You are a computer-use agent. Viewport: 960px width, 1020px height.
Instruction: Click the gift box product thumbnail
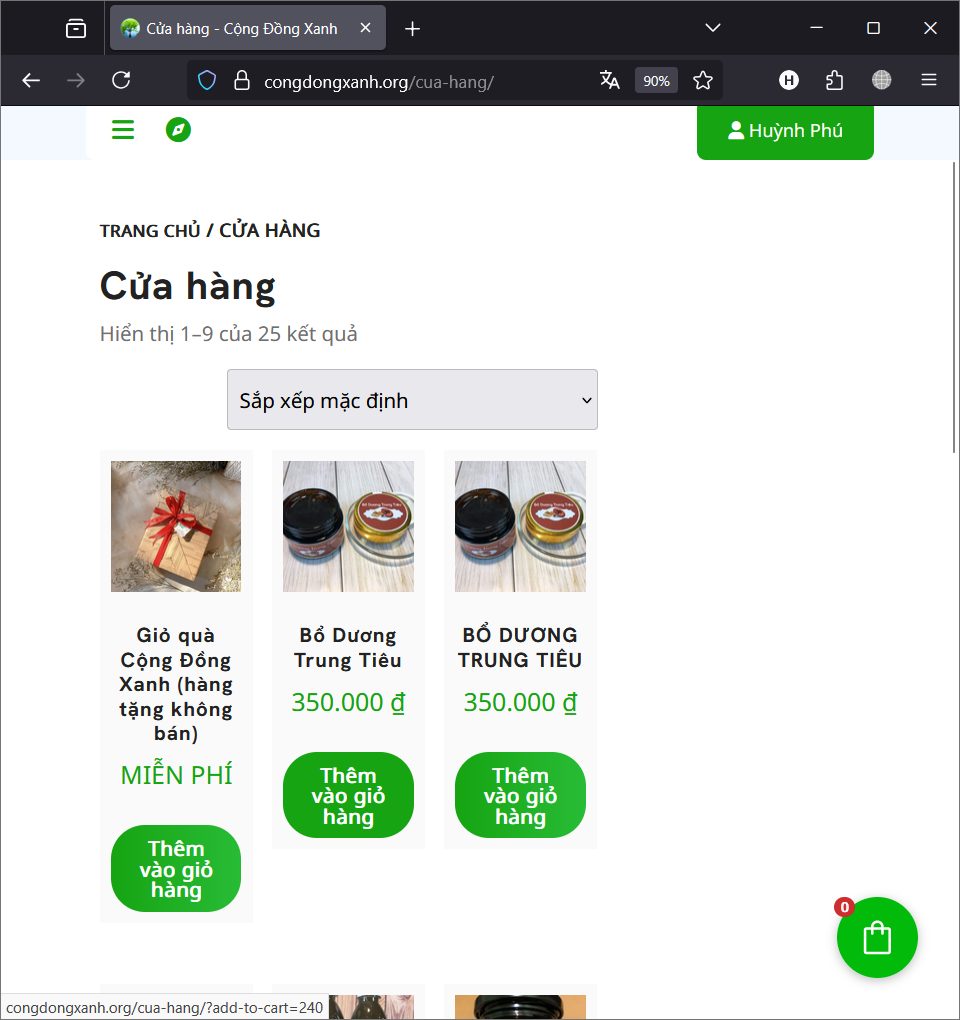pos(176,526)
